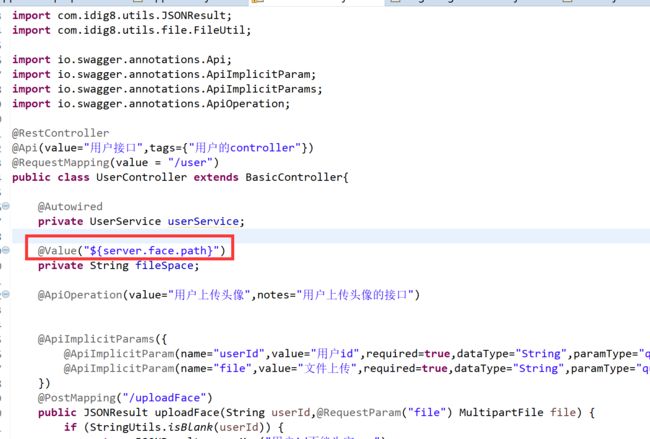This screenshot has height=439, width=650.
Task: Click the fileSpace field name
Action: [x=164, y=266]
